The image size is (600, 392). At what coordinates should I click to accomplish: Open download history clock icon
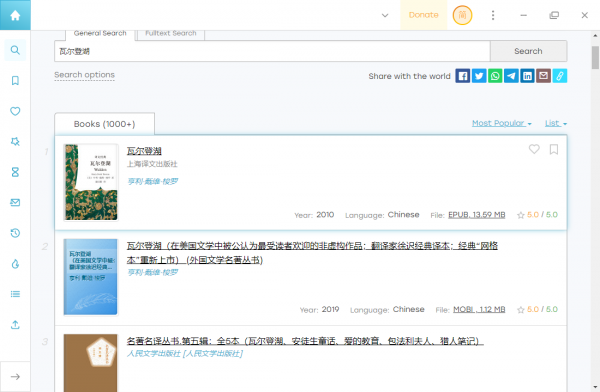15,233
